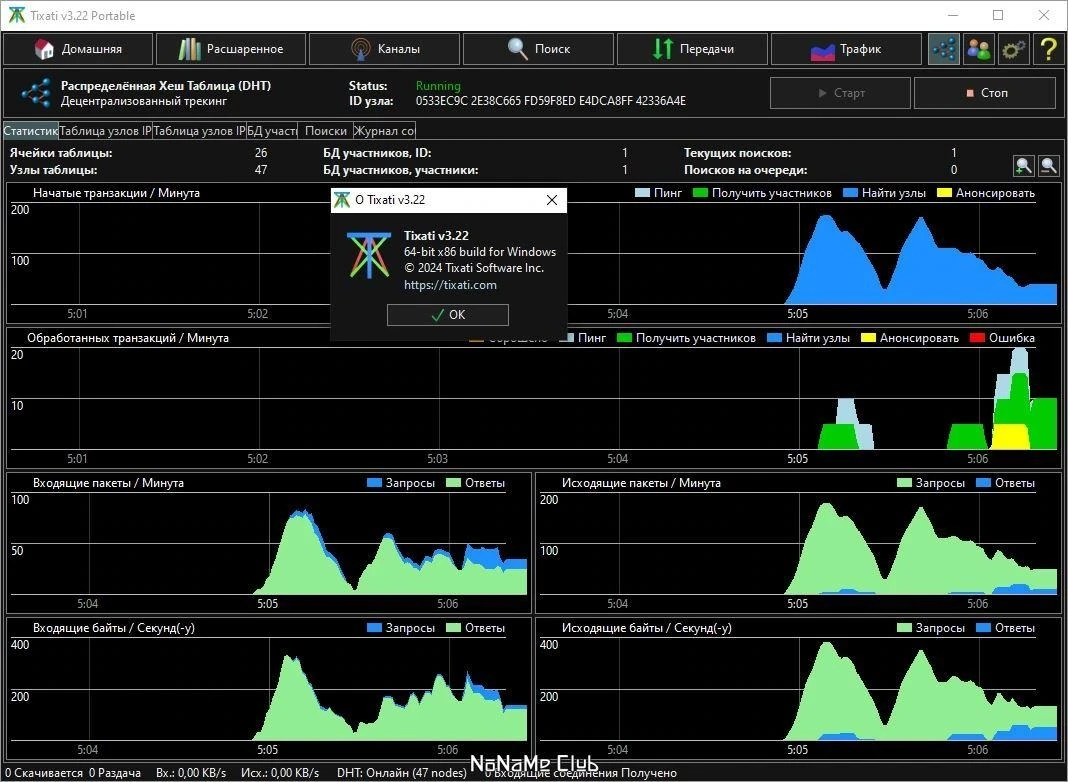Viewport: 1068px width, 782px height.
Task: Zoom out graphs with magnifier minus icon
Action: (x=1049, y=166)
